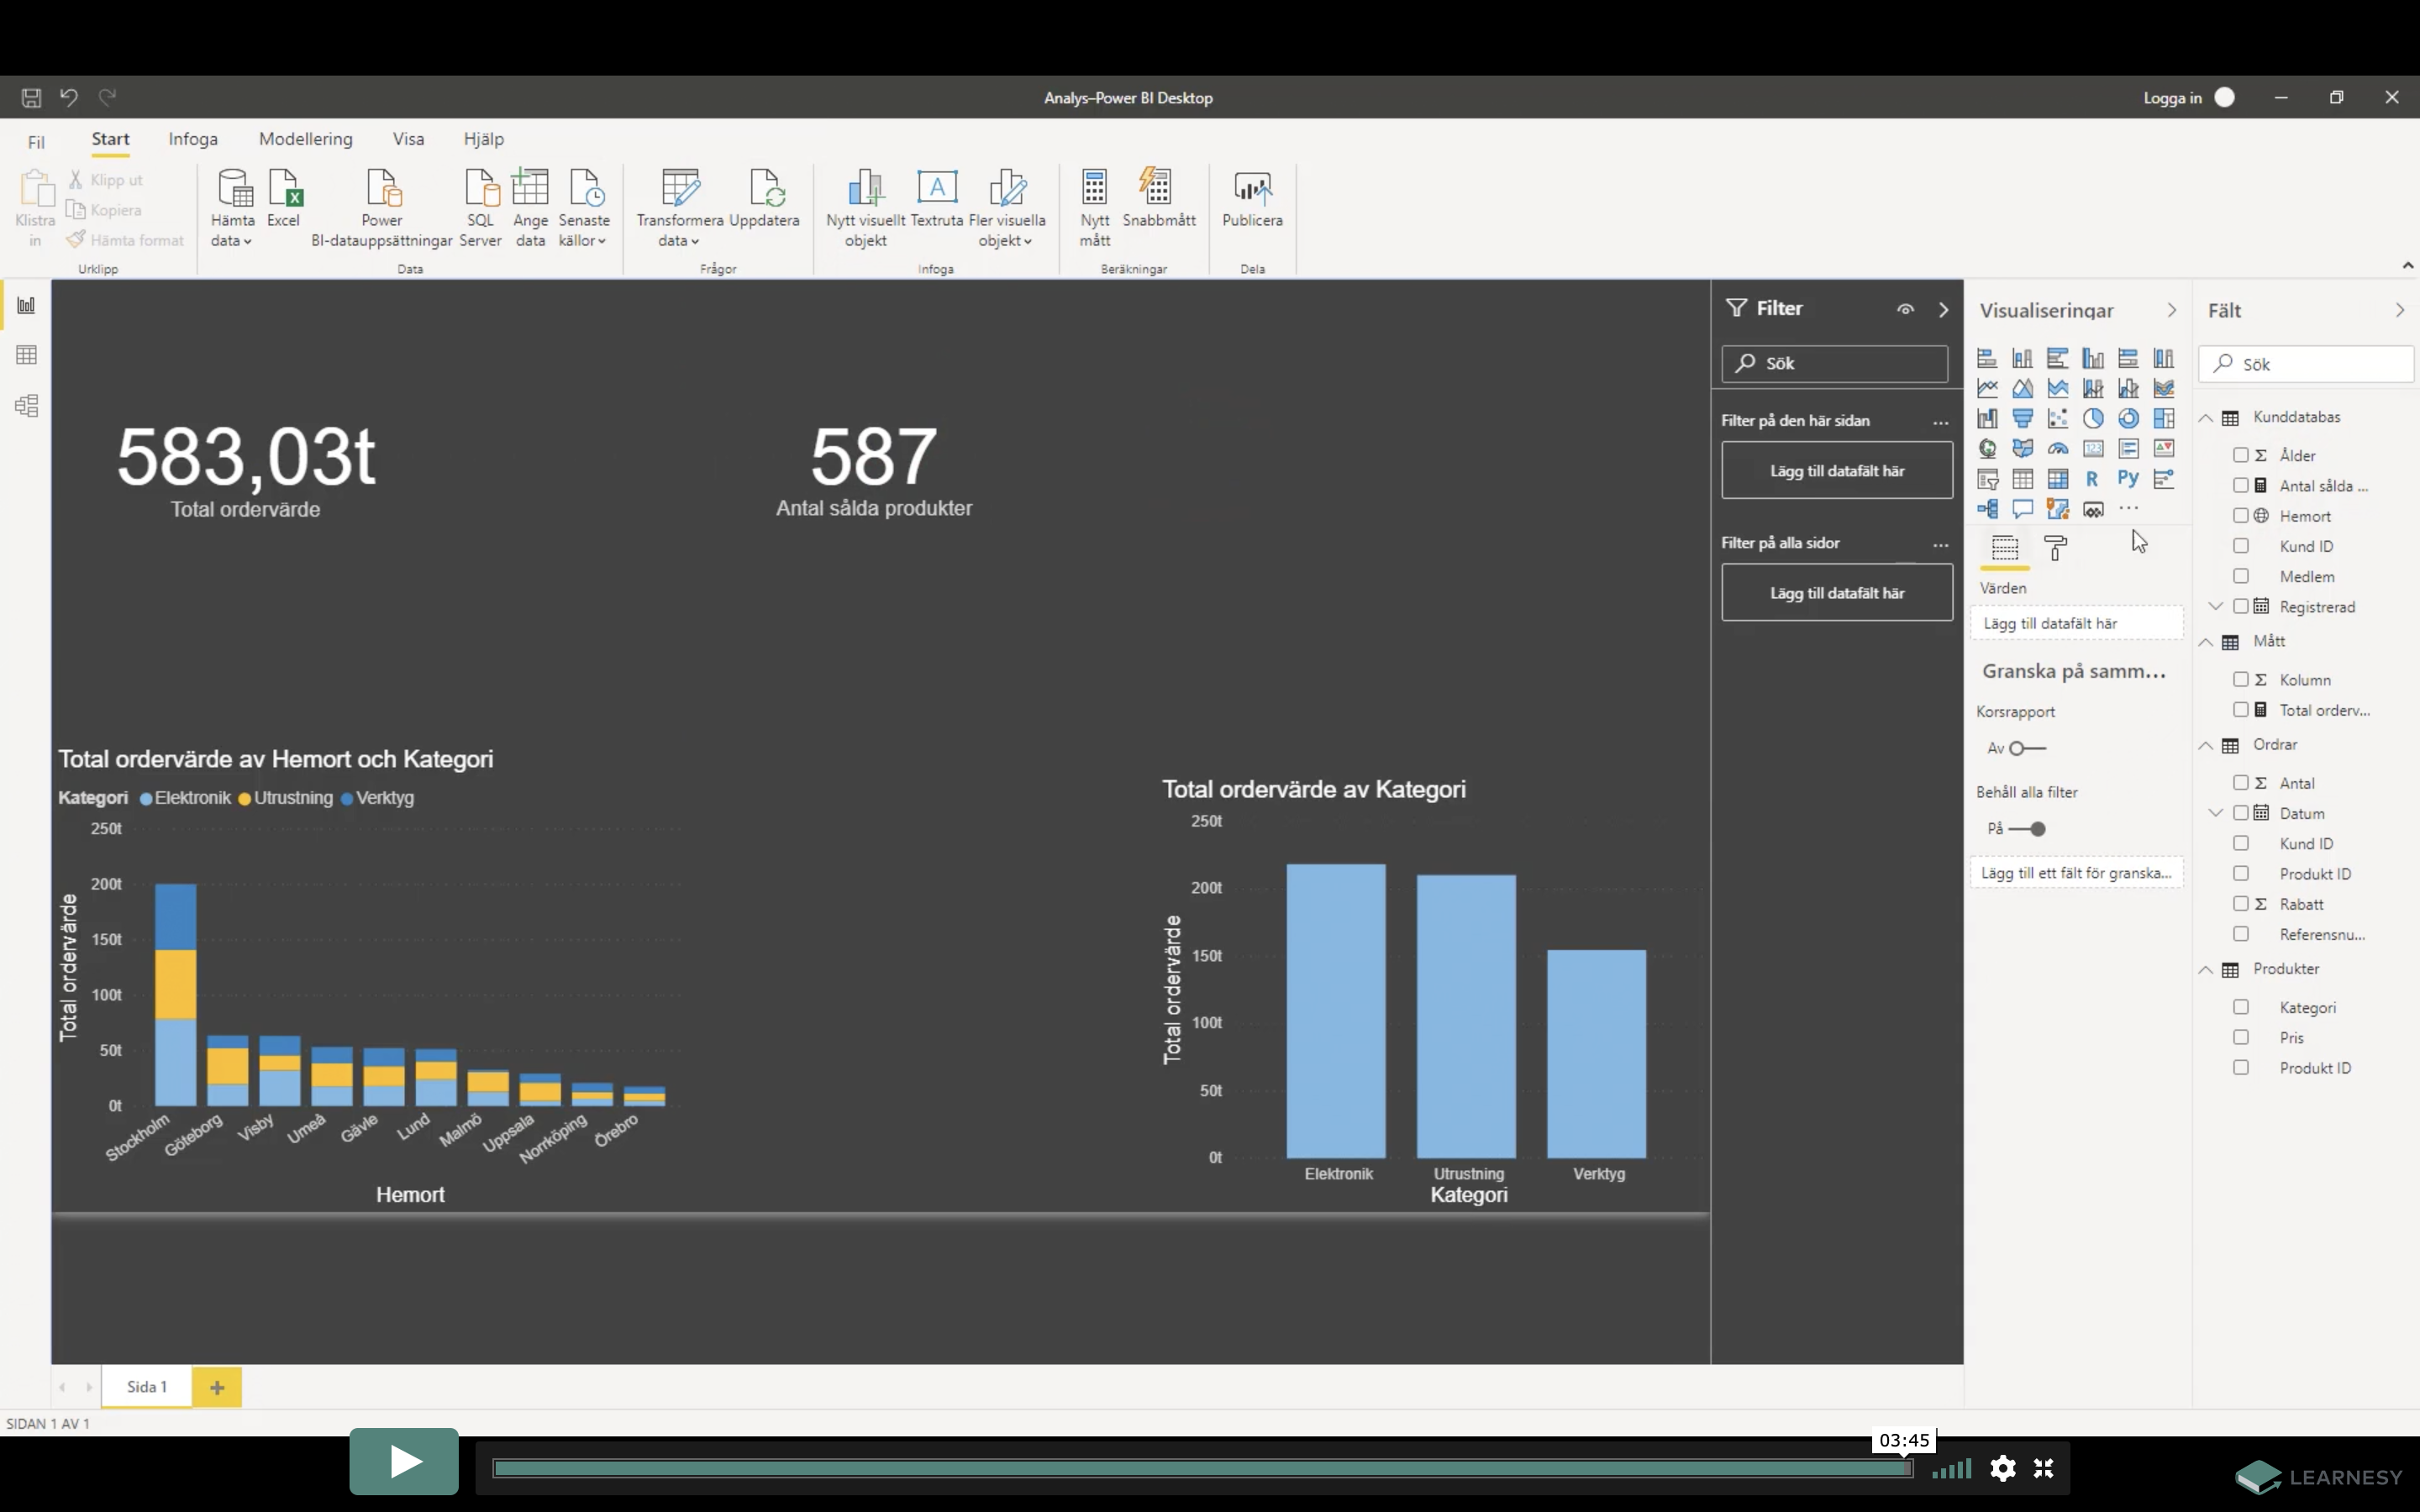Collapse the Filter pane chevron
Image resolution: width=2420 pixels, height=1512 pixels.
(1944, 310)
